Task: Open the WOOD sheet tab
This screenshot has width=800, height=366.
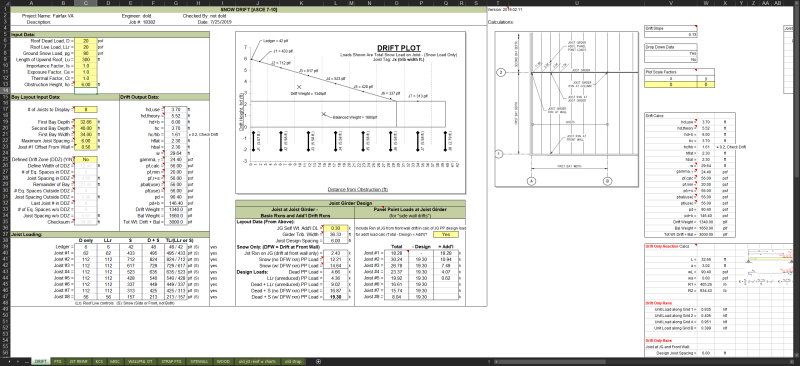Action: coord(223,361)
